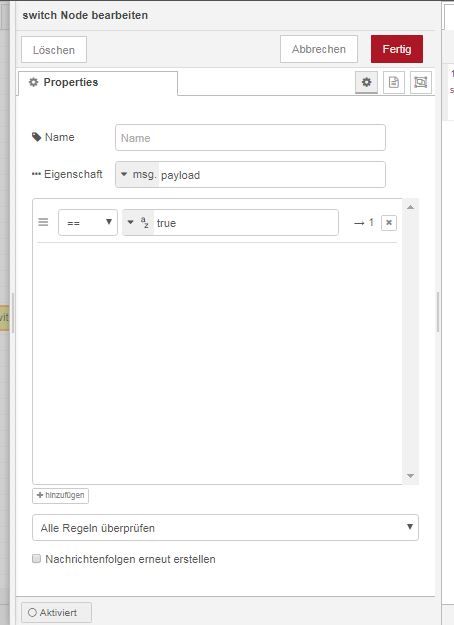Click the Abbrechen button

pos(318,49)
